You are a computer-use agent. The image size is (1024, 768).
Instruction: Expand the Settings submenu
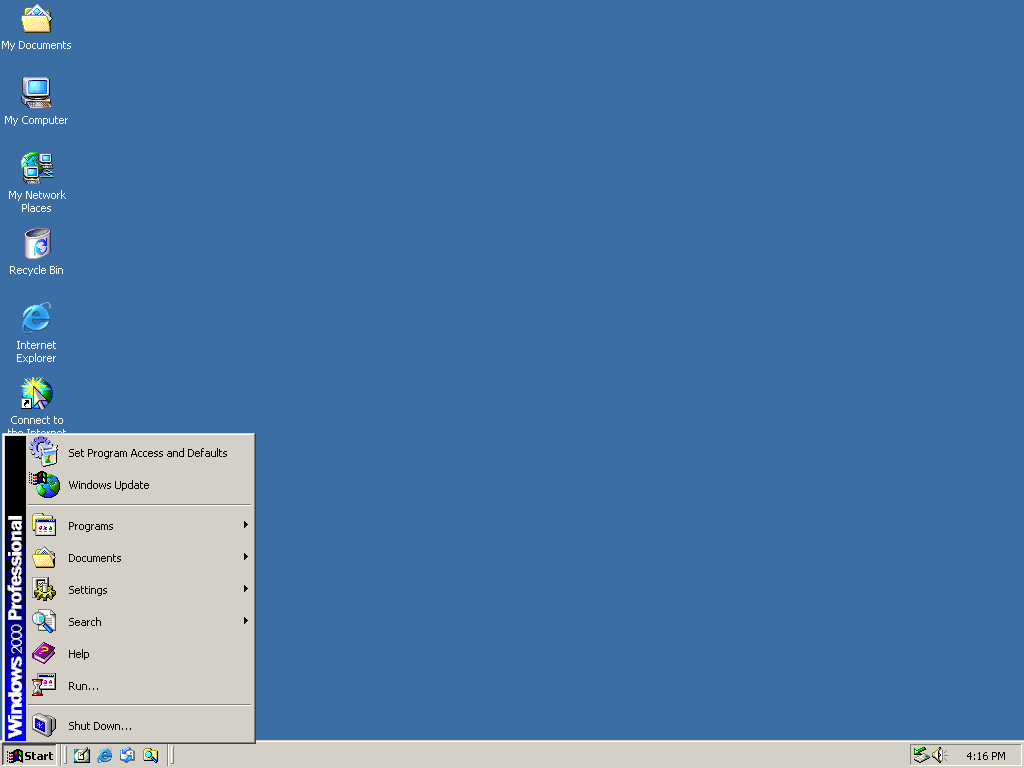tap(140, 590)
